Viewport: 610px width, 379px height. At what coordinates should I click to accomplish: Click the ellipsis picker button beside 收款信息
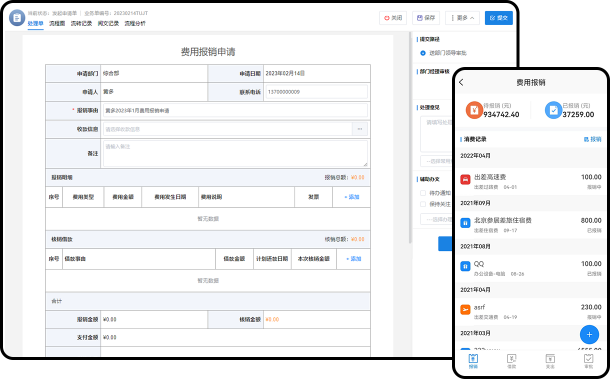pyautogui.click(x=360, y=129)
